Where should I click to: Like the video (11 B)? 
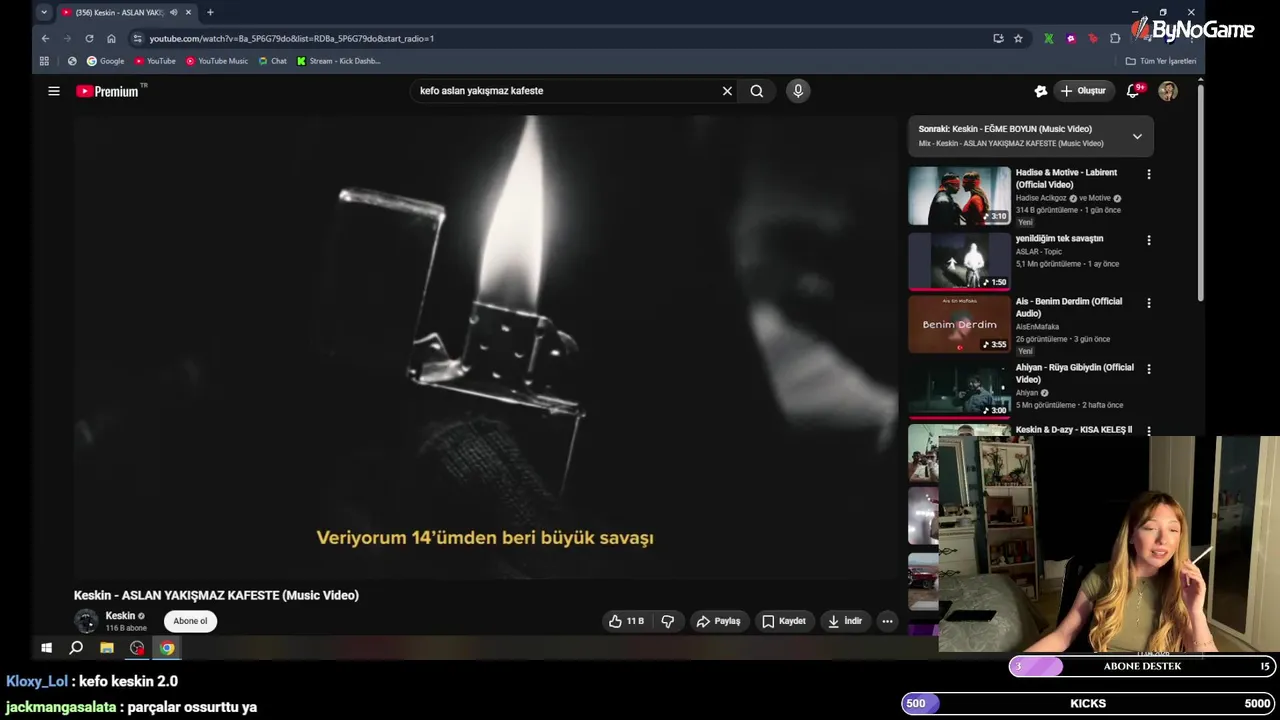[626, 621]
